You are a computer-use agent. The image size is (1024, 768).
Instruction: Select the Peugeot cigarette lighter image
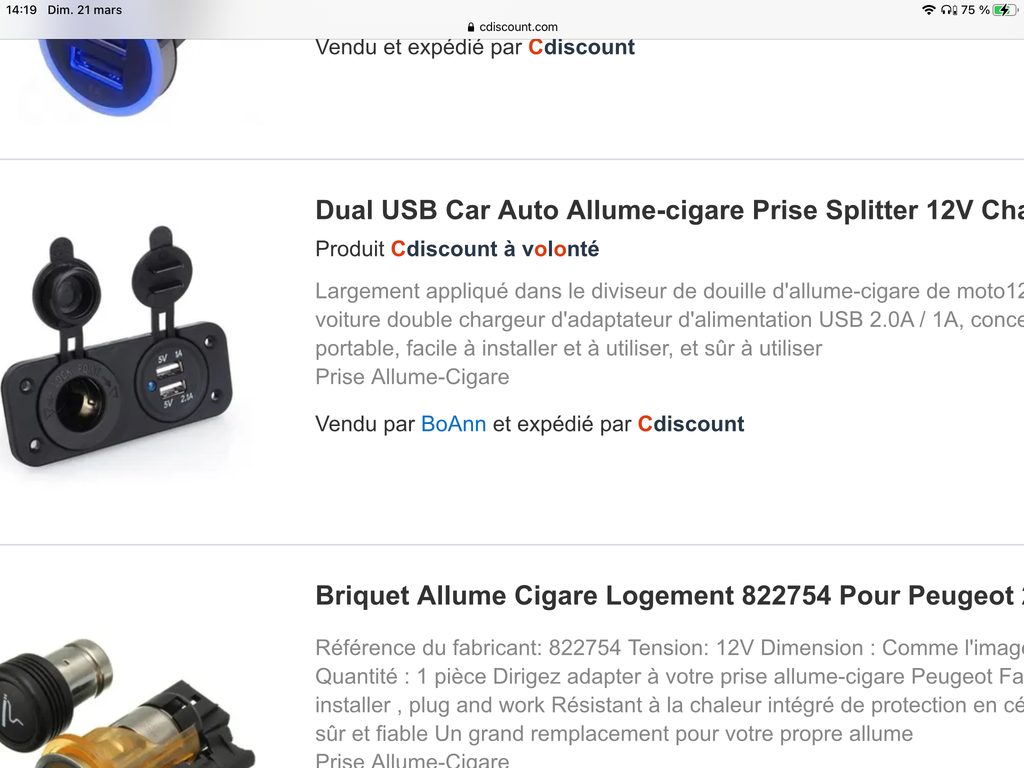click(124, 702)
